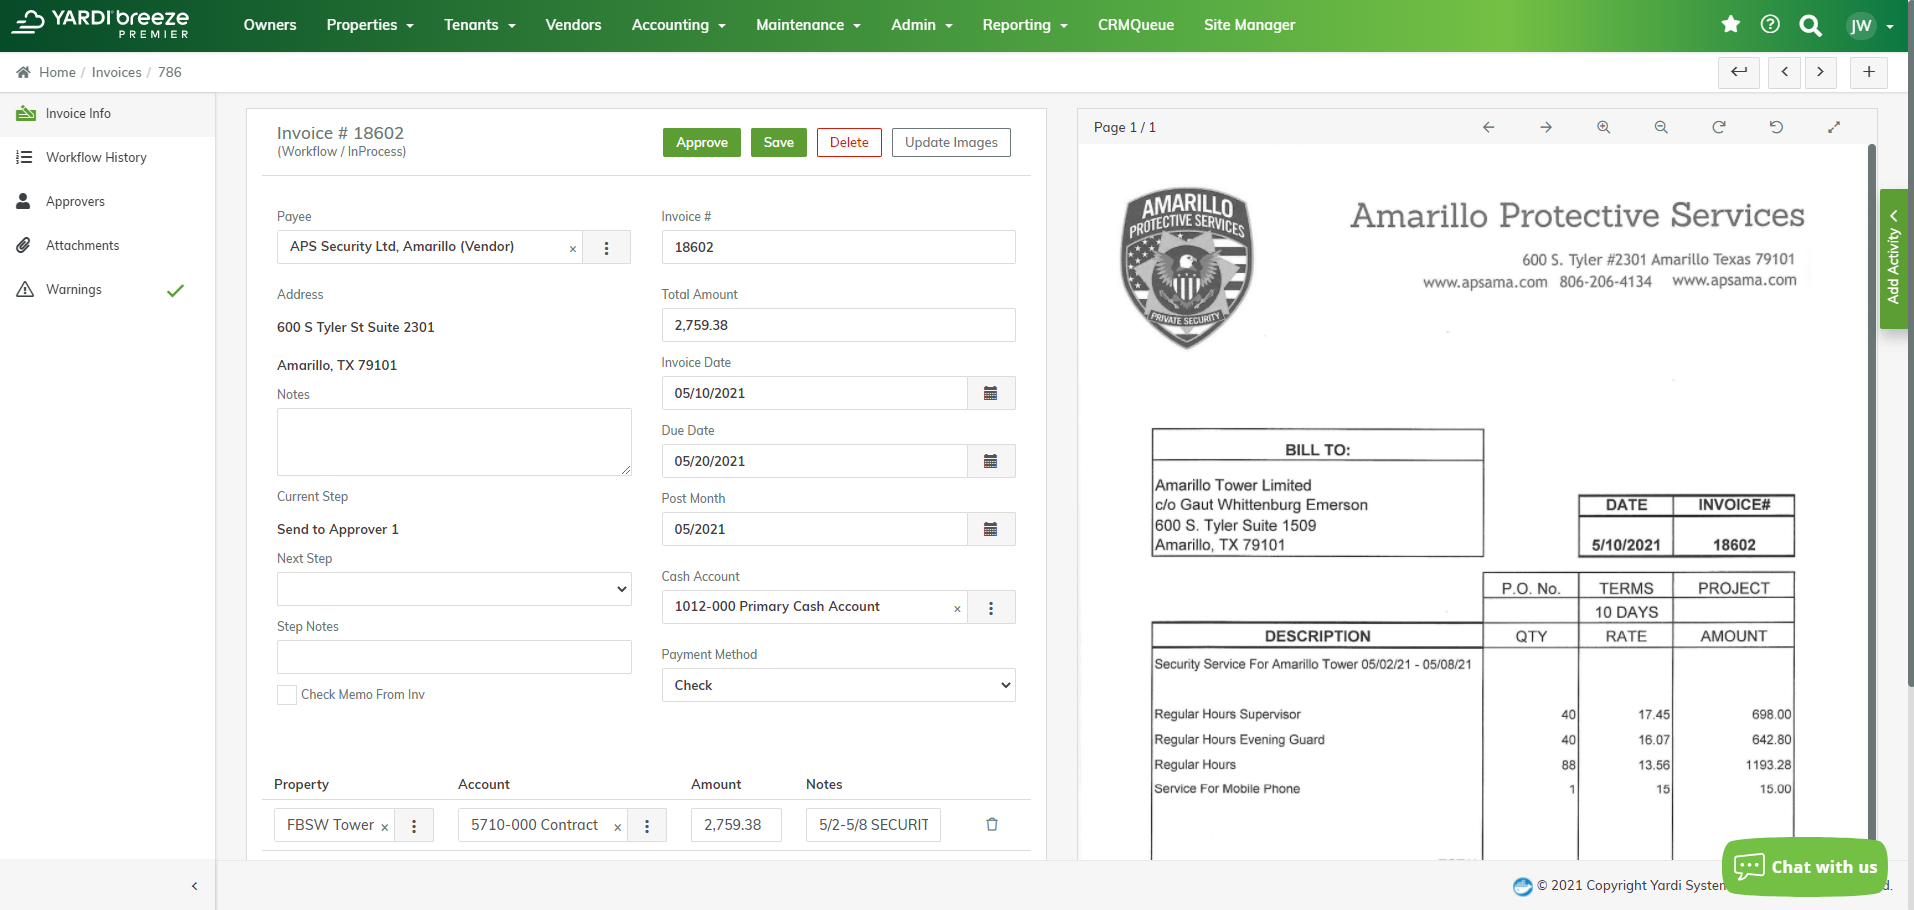The image size is (1914, 910).
Task: Toggle the Check Memo From Inv checkbox
Action: coord(287,695)
